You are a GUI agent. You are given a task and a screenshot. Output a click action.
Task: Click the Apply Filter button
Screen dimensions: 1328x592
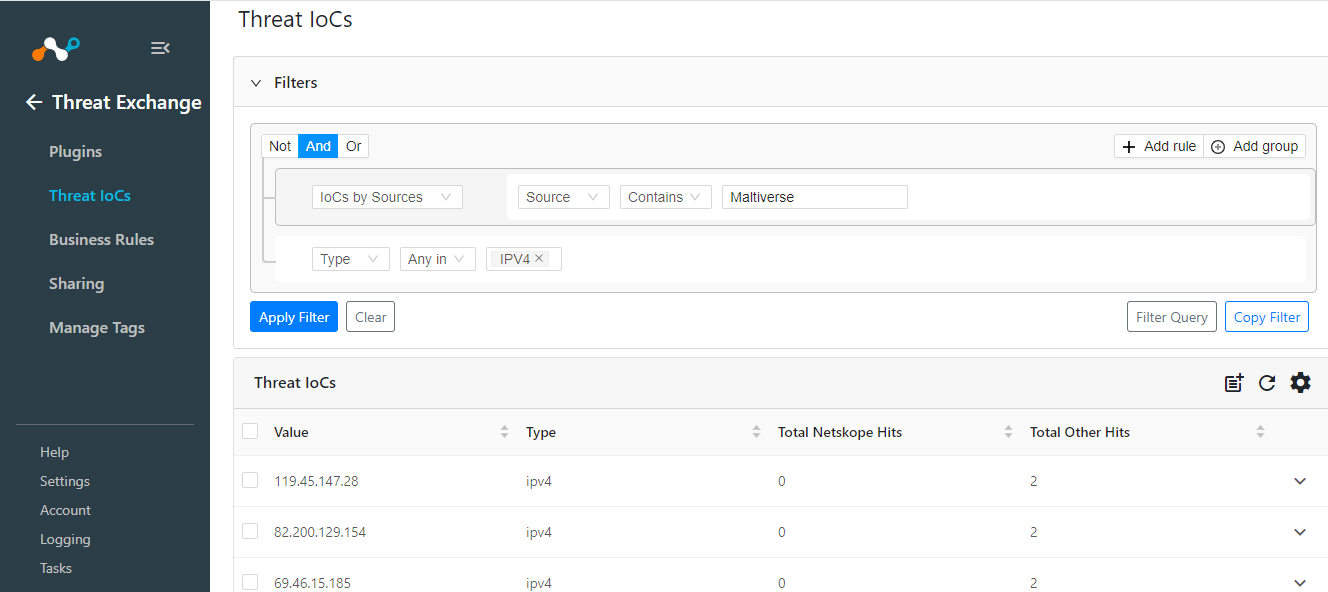[294, 317]
